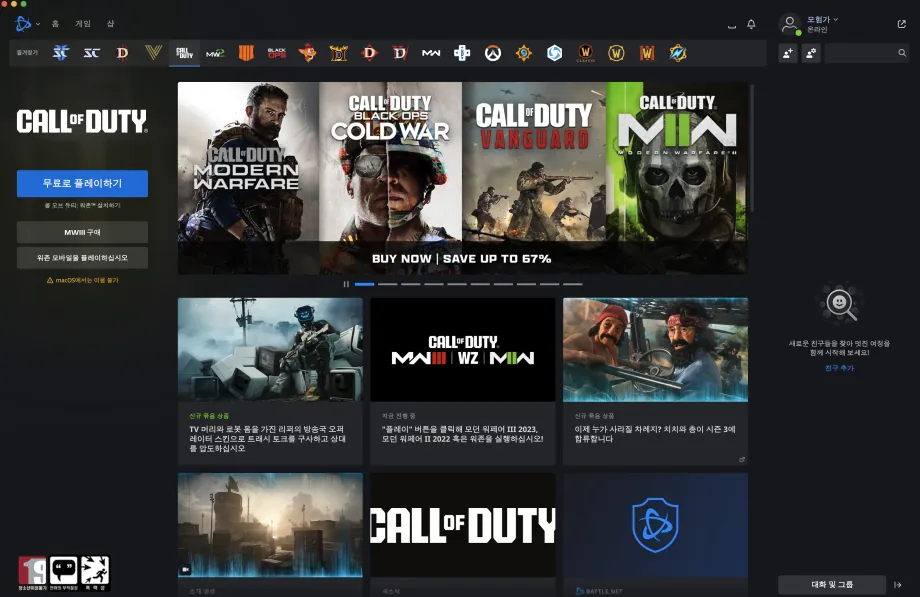Open the Black Ops Cold War icon
Viewport: 920px width, 597px height.
coord(277,53)
